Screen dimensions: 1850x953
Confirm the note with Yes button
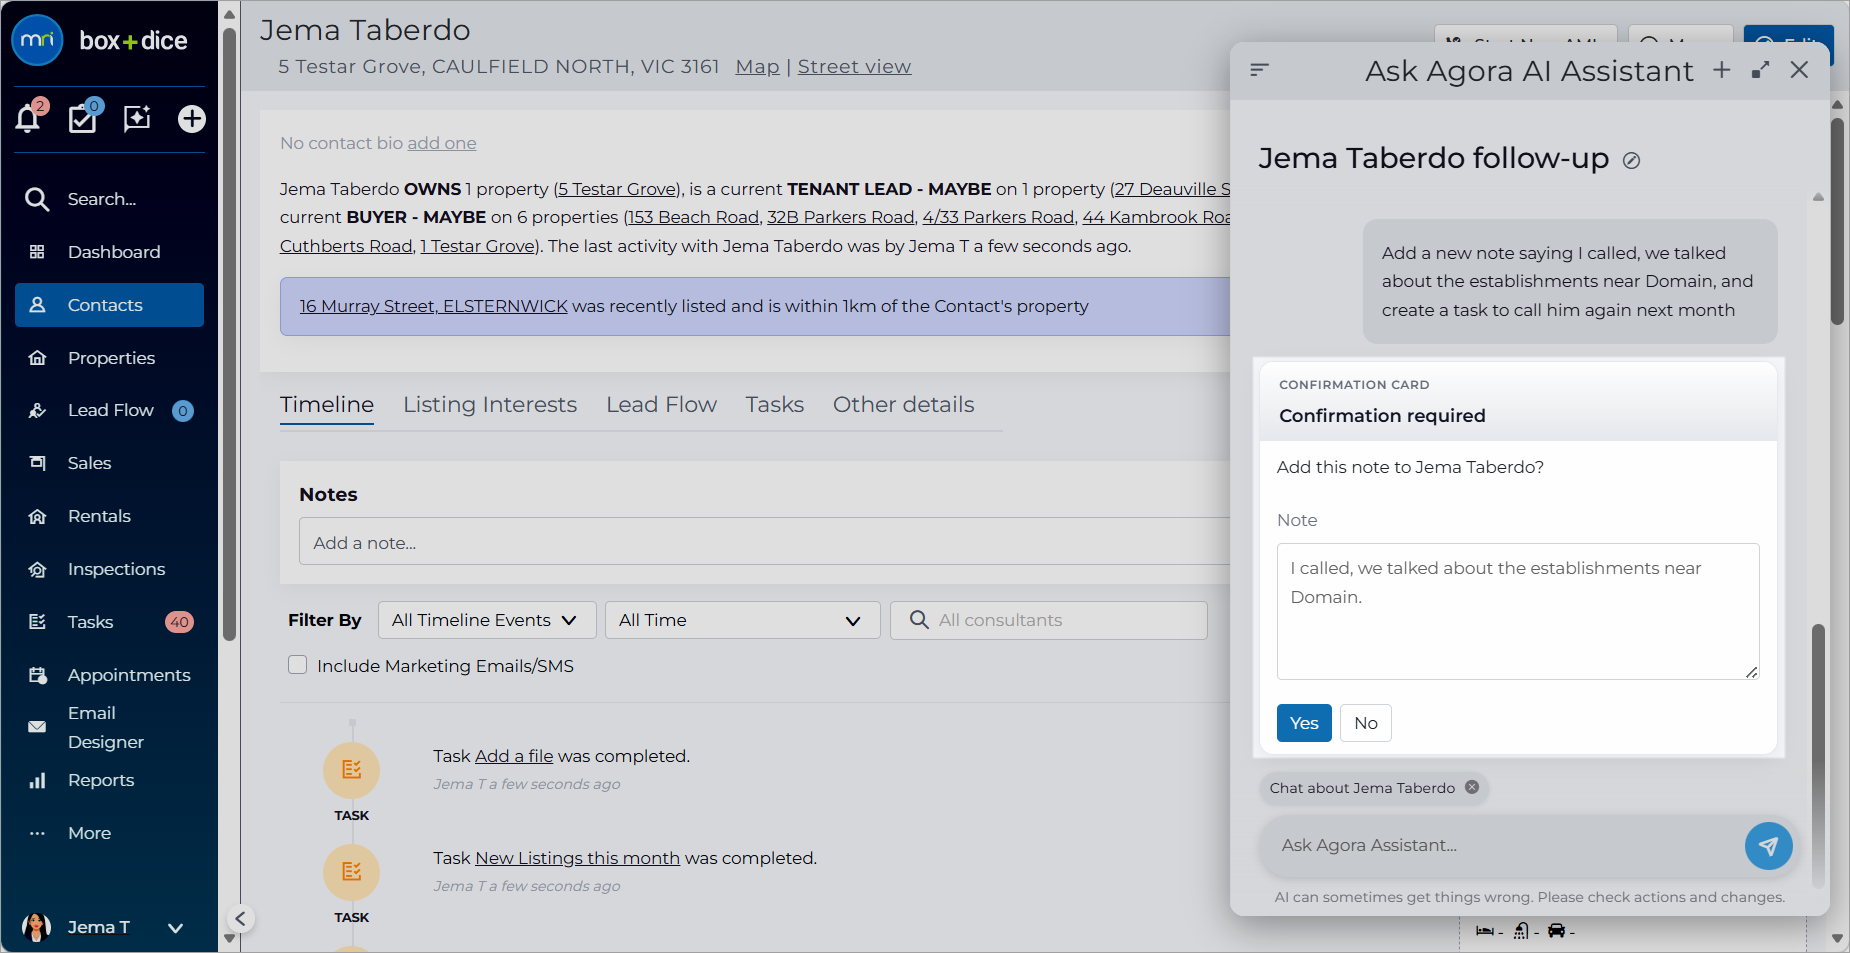tap(1304, 723)
